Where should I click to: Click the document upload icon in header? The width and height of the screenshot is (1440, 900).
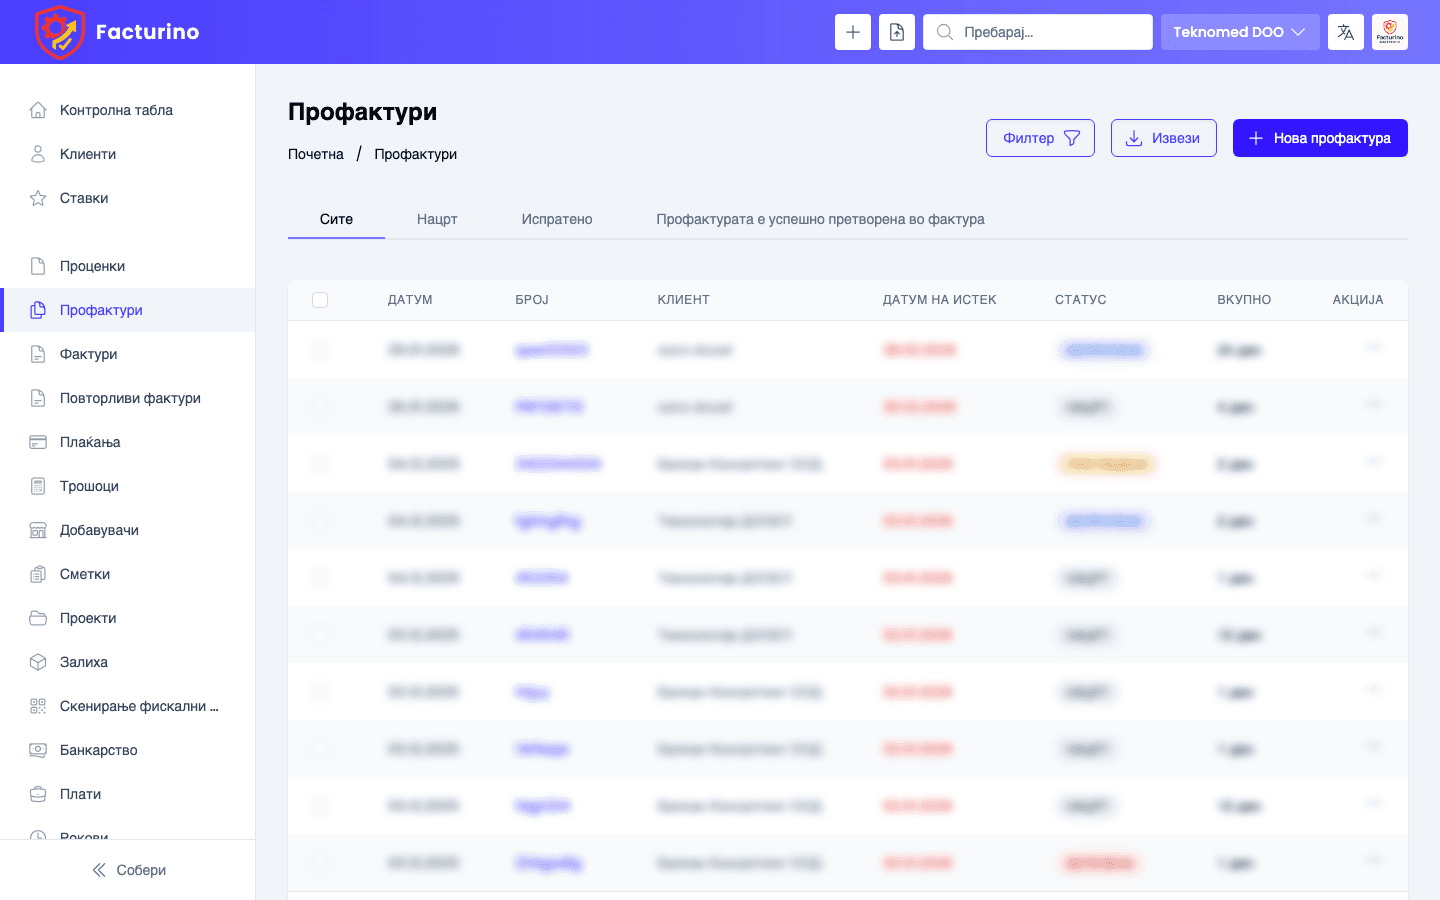(896, 32)
